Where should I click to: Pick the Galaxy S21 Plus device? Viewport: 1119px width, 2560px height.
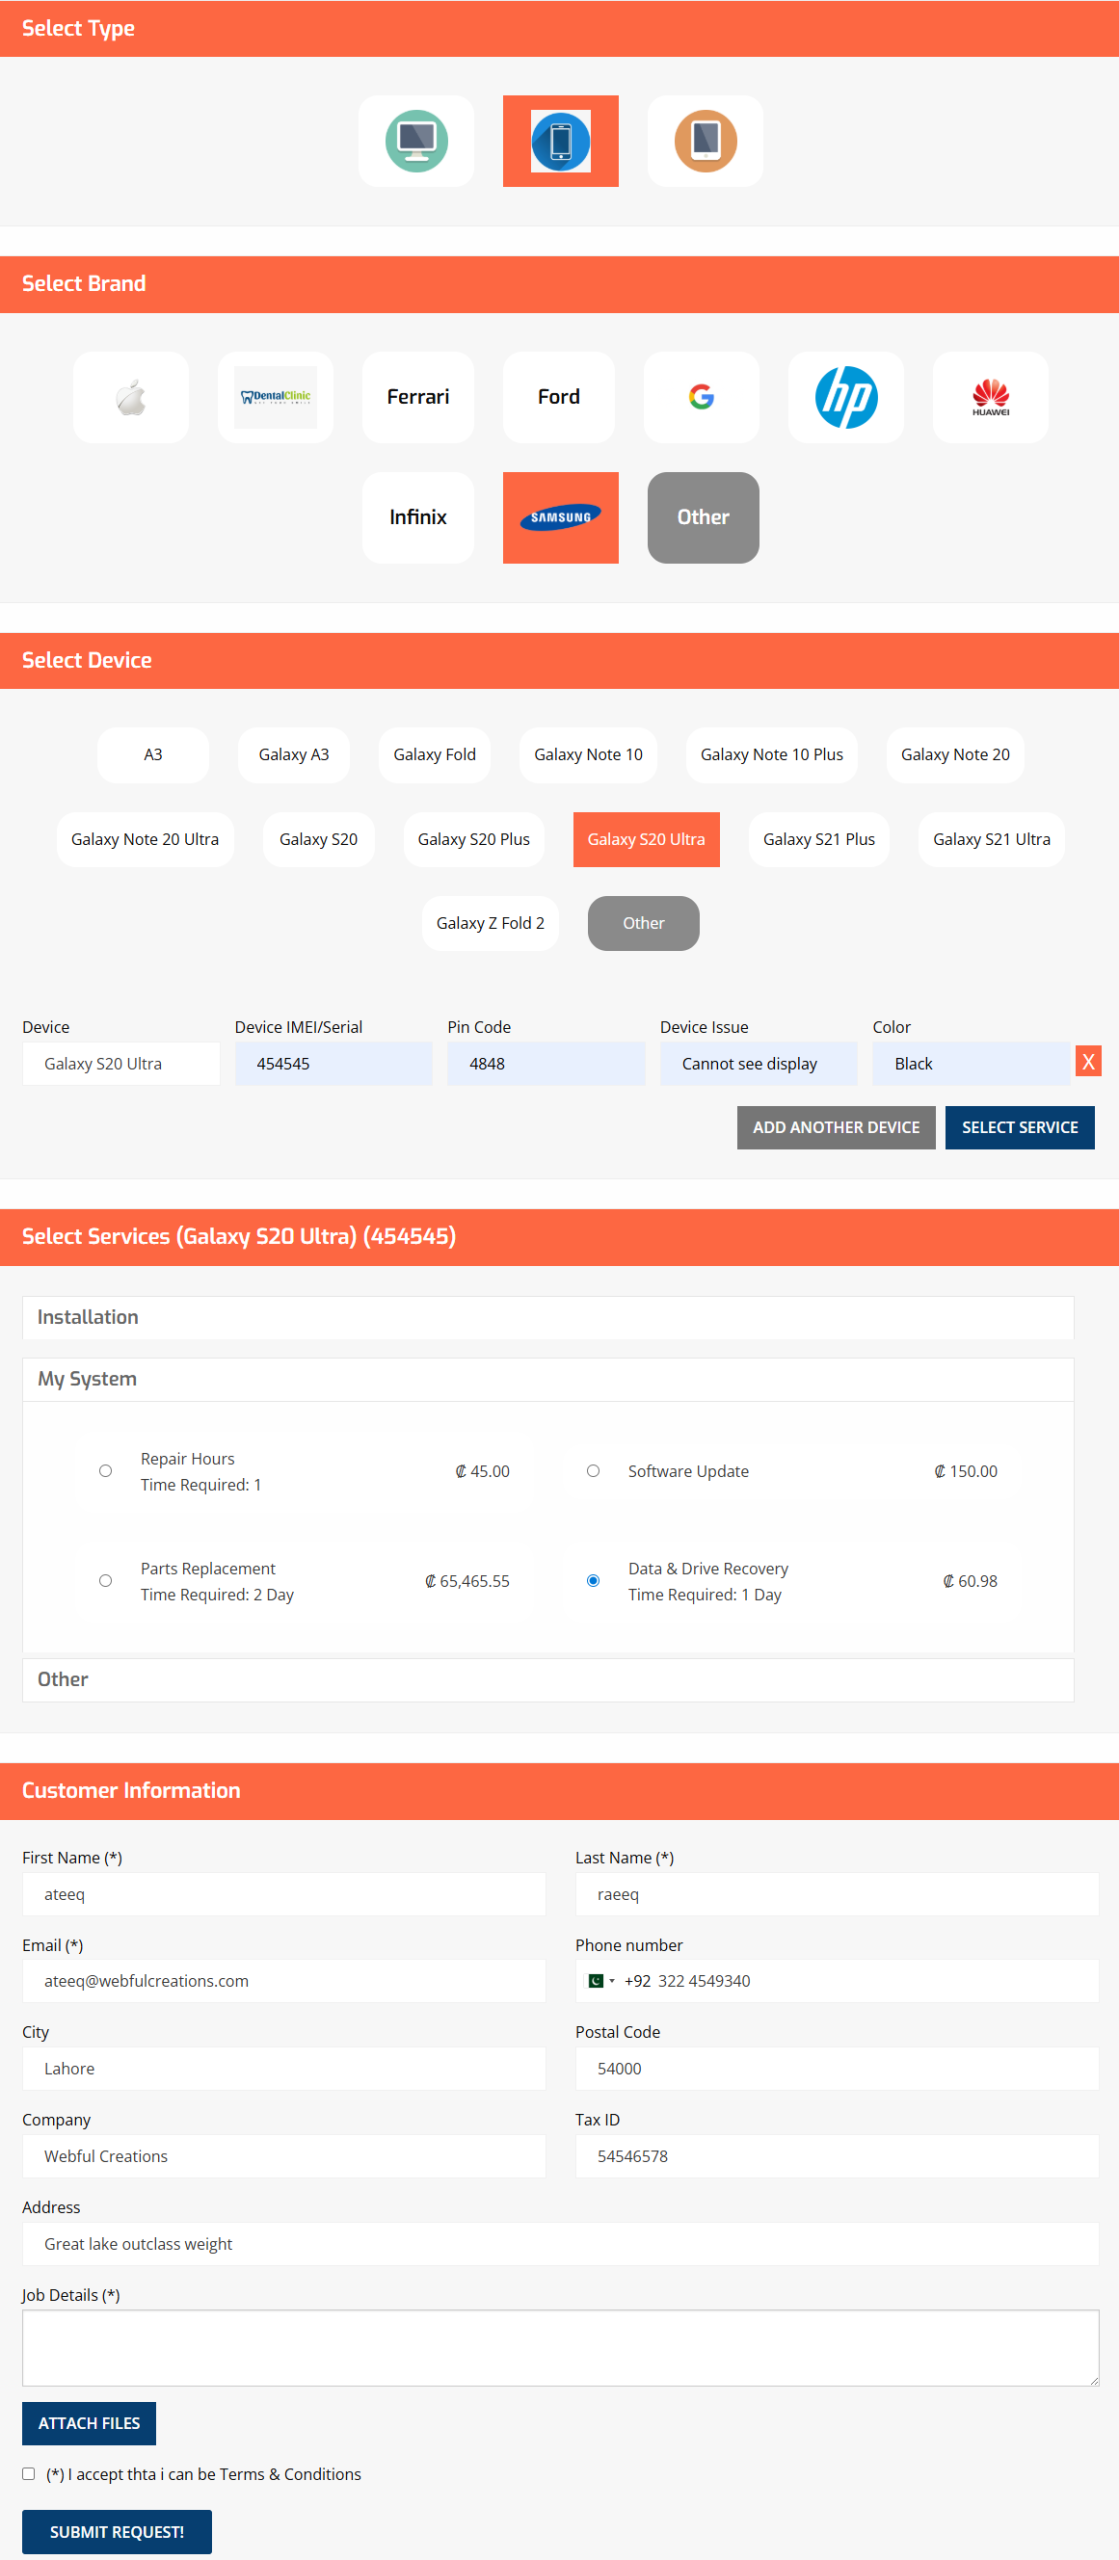point(819,839)
